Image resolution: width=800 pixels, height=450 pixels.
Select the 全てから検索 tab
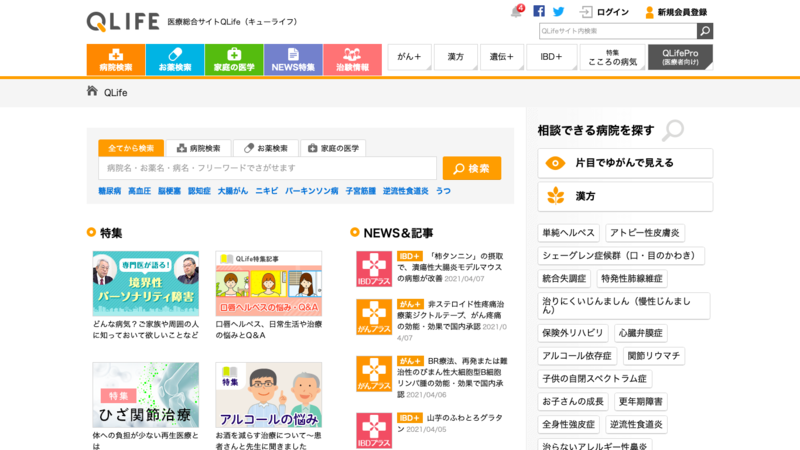point(131,148)
